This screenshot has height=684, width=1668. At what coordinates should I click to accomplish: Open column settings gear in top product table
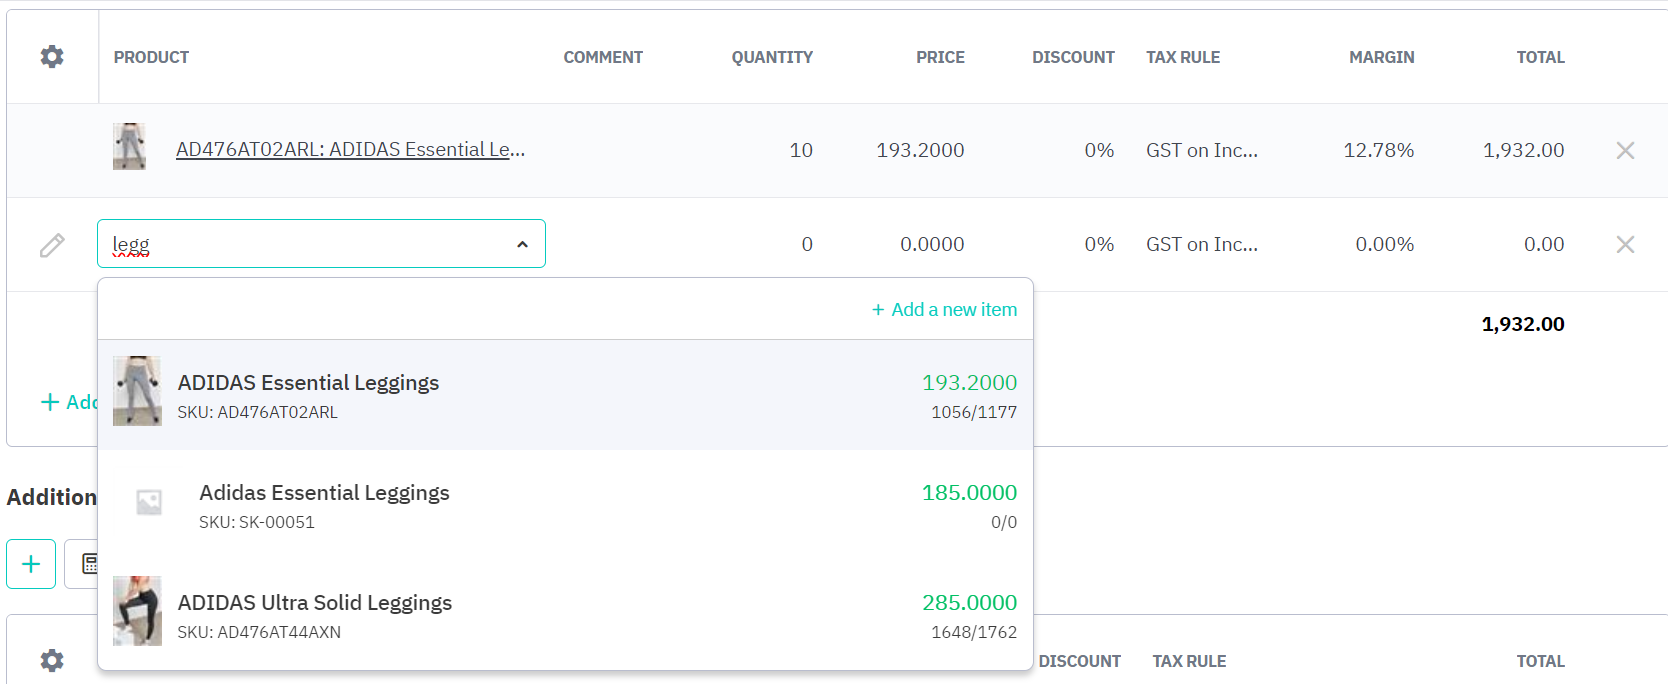52,57
